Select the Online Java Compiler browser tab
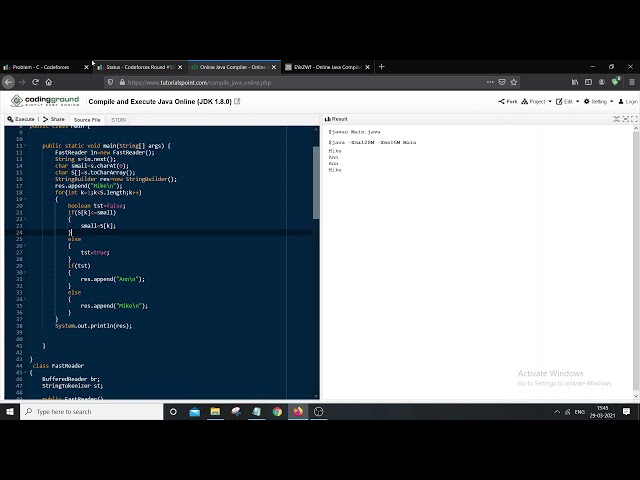Screen dimensions: 640x480 point(233,67)
